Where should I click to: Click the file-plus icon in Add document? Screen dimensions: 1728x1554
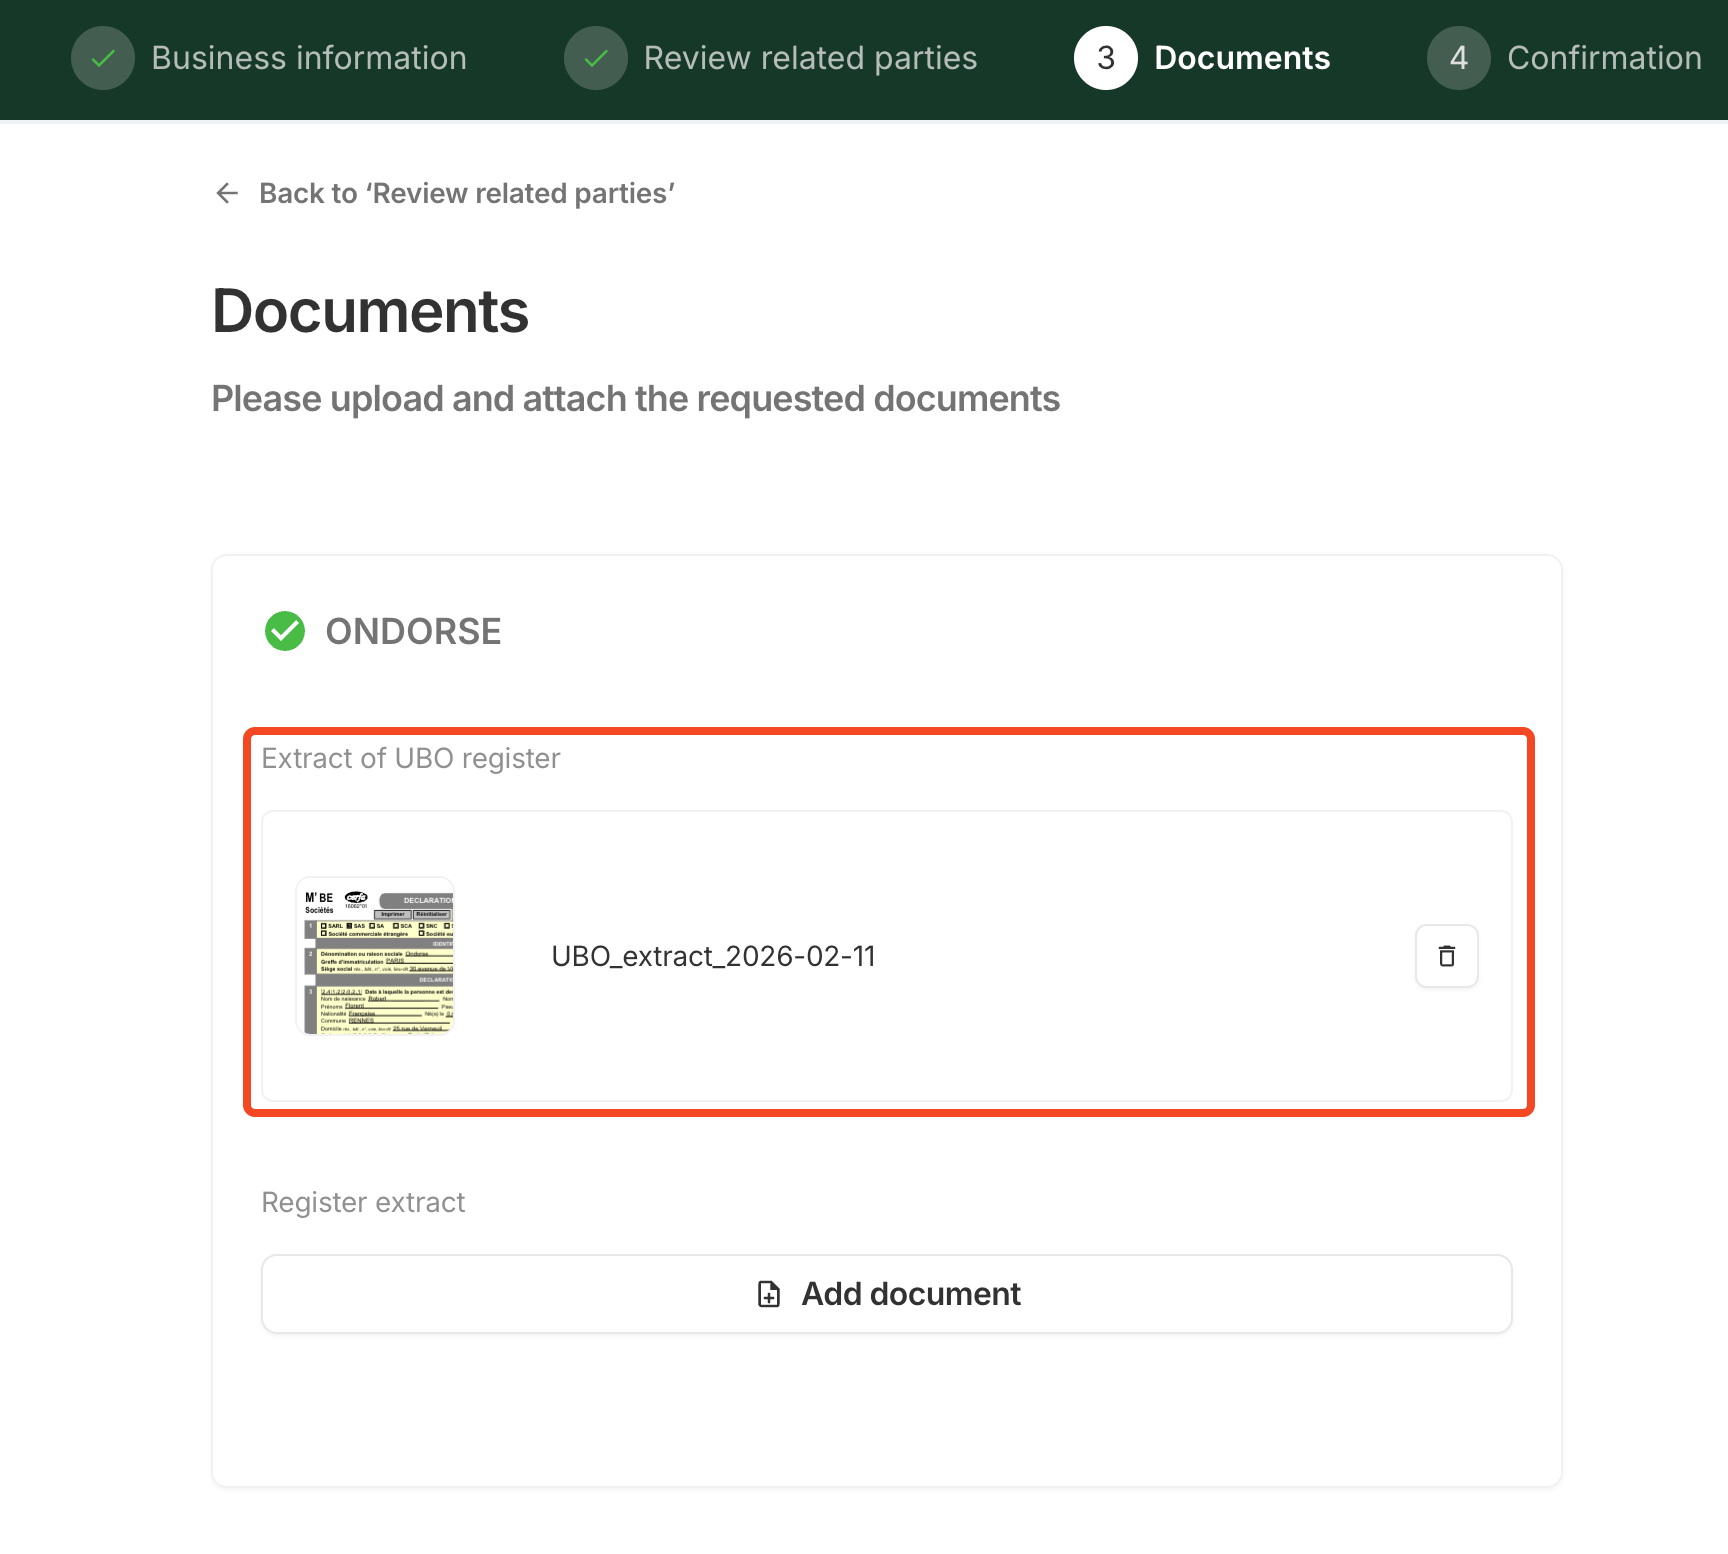[x=769, y=1294]
